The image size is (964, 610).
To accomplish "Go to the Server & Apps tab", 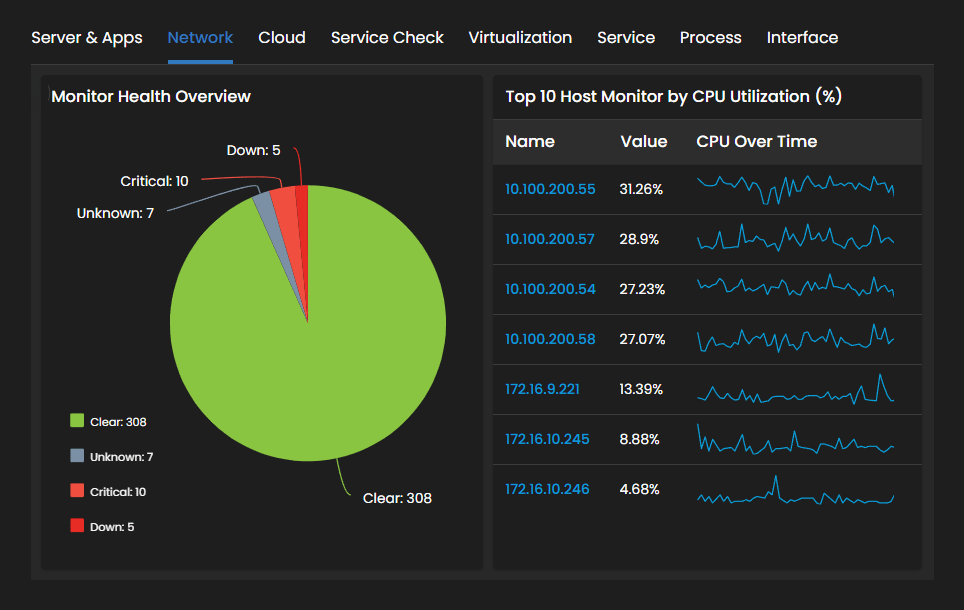I will [x=87, y=37].
